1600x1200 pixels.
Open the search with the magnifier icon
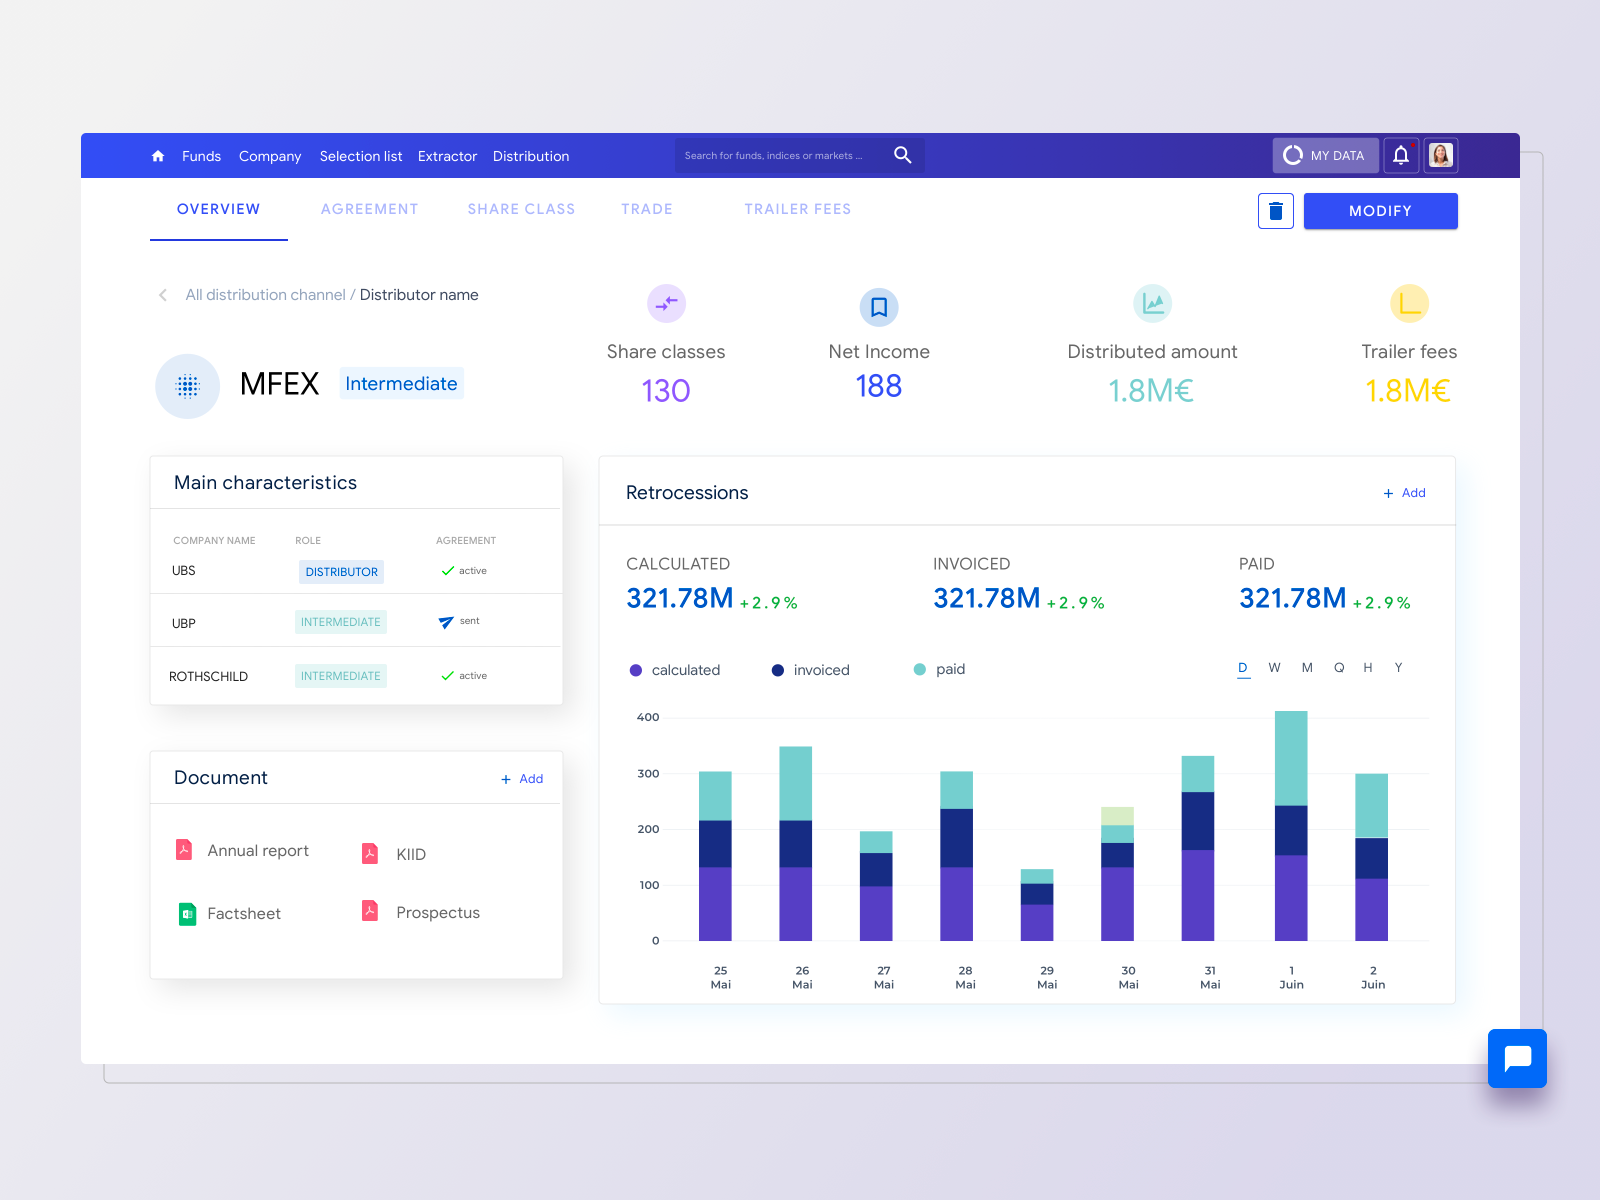(902, 155)
